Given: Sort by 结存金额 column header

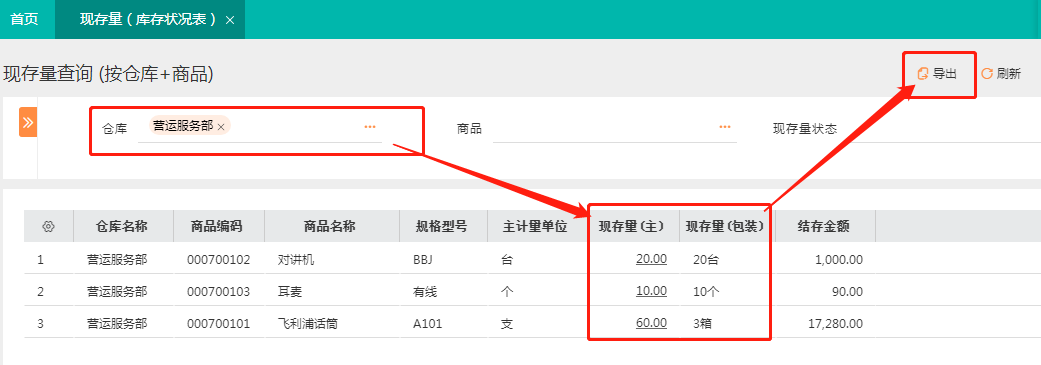Looking at the screenshot, I should pyautogui.click(x=823, y=226).
